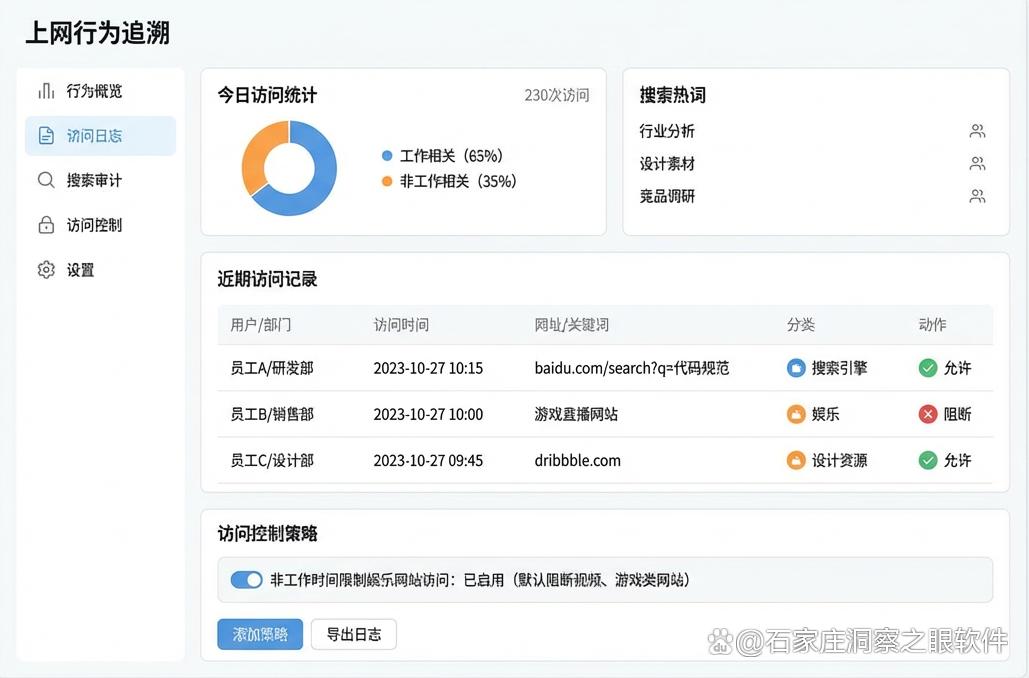Viewport: 1029px width, 678px height.
Task: Click the users icon in the 竞品调研 row
Action: click(x=977, y=196)
